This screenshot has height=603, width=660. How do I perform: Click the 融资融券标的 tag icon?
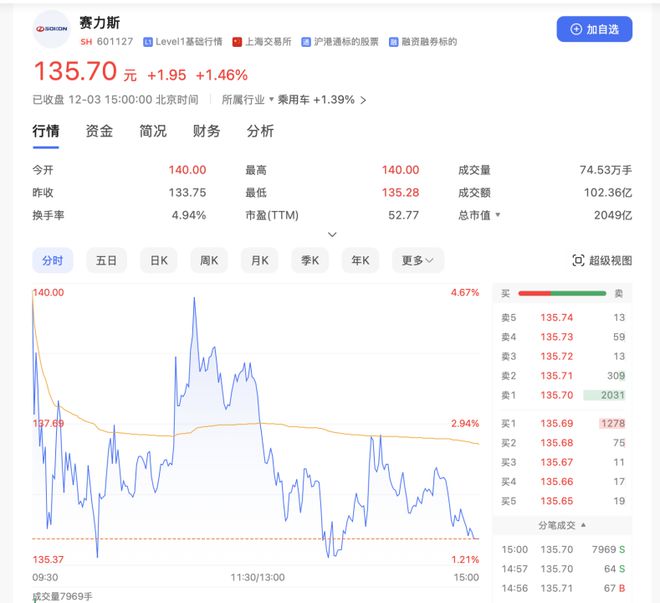point(393,42)
